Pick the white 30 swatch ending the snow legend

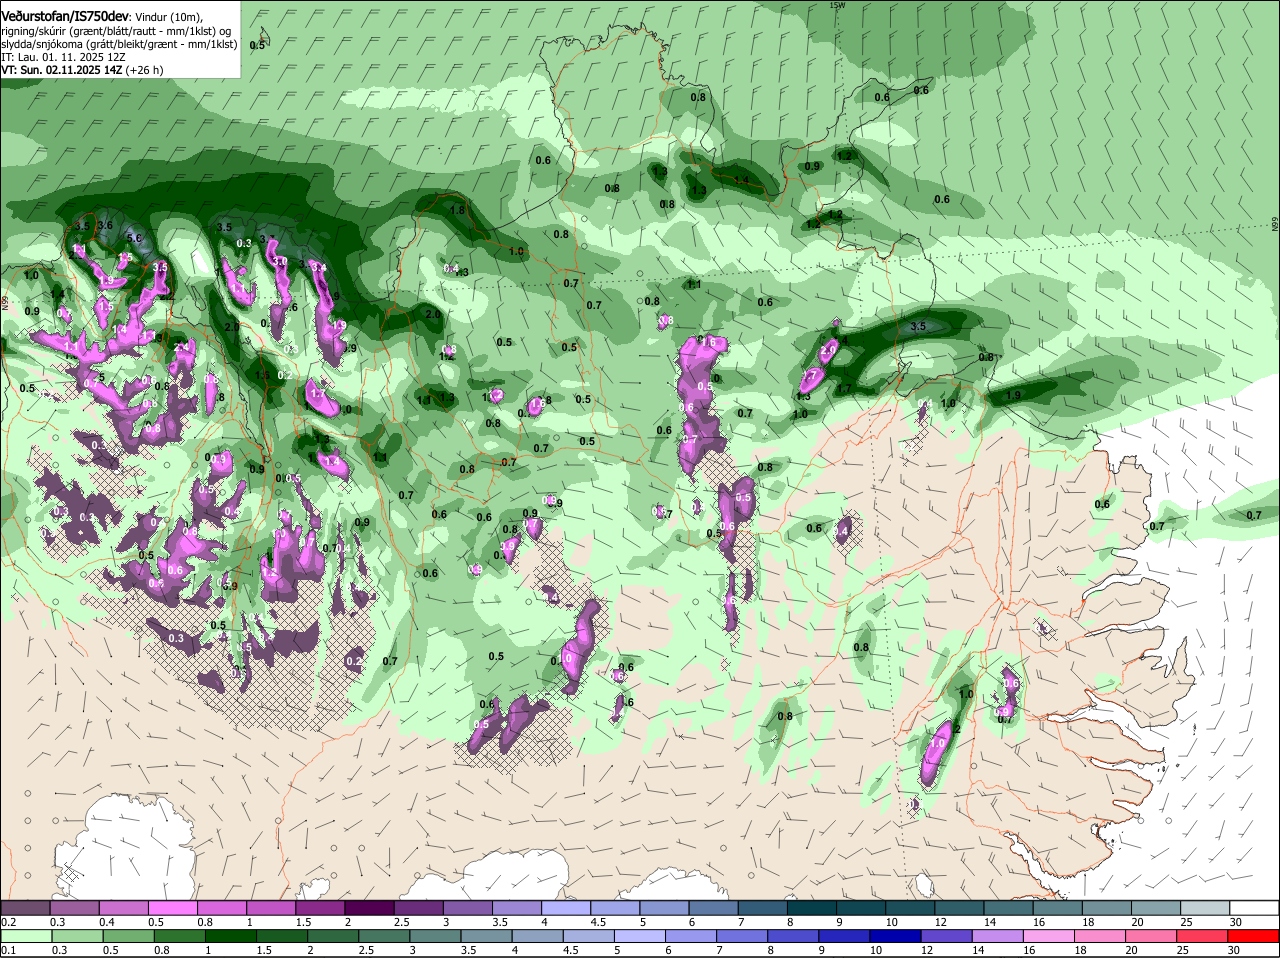coord(1255,907)
